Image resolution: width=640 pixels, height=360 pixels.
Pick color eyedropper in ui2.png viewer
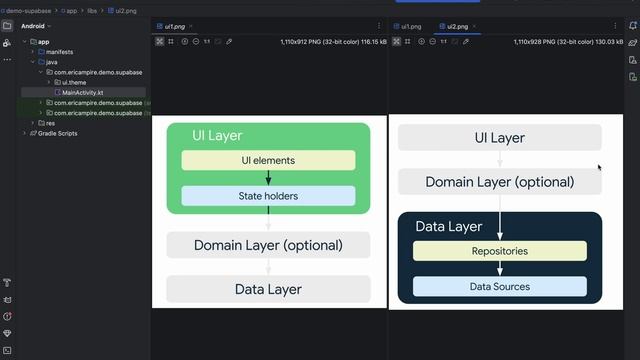[x=466, y=42]
